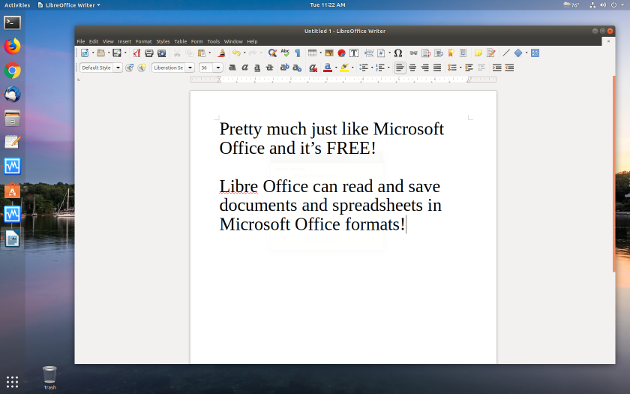The image size is (630, 394).
Task: Increase paragraph indent
Action: pyautogui.click(x=497, y=67)
